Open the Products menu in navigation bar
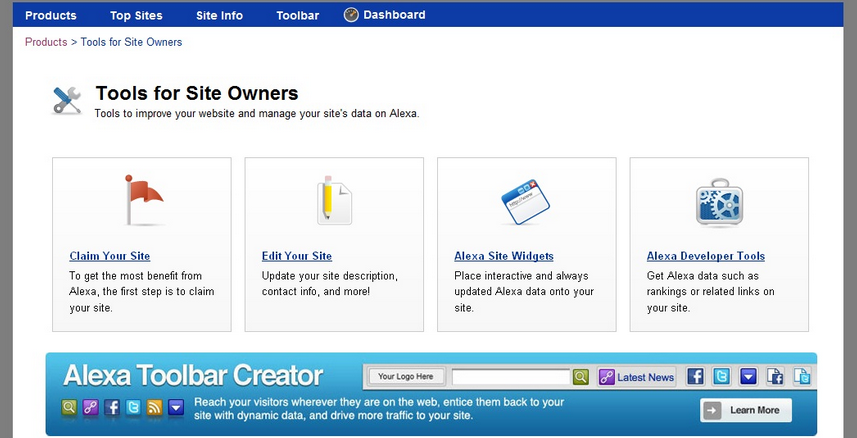 [51, 15]
